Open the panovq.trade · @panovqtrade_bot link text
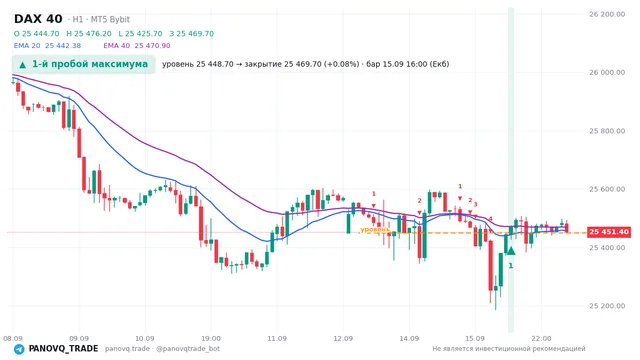The height and width of the screenshot is (360, 640). 162,349
